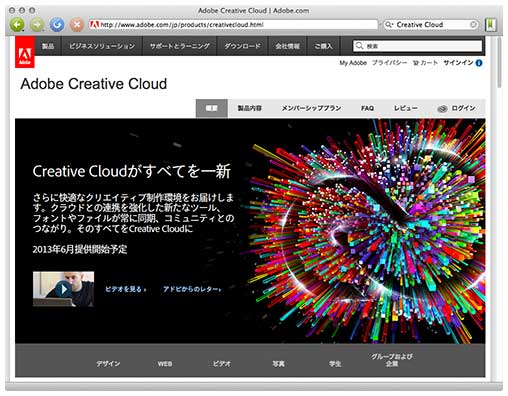508x396 pixels.
Task: Switch to the メンバーシッププラン tab
Action: 311,108
